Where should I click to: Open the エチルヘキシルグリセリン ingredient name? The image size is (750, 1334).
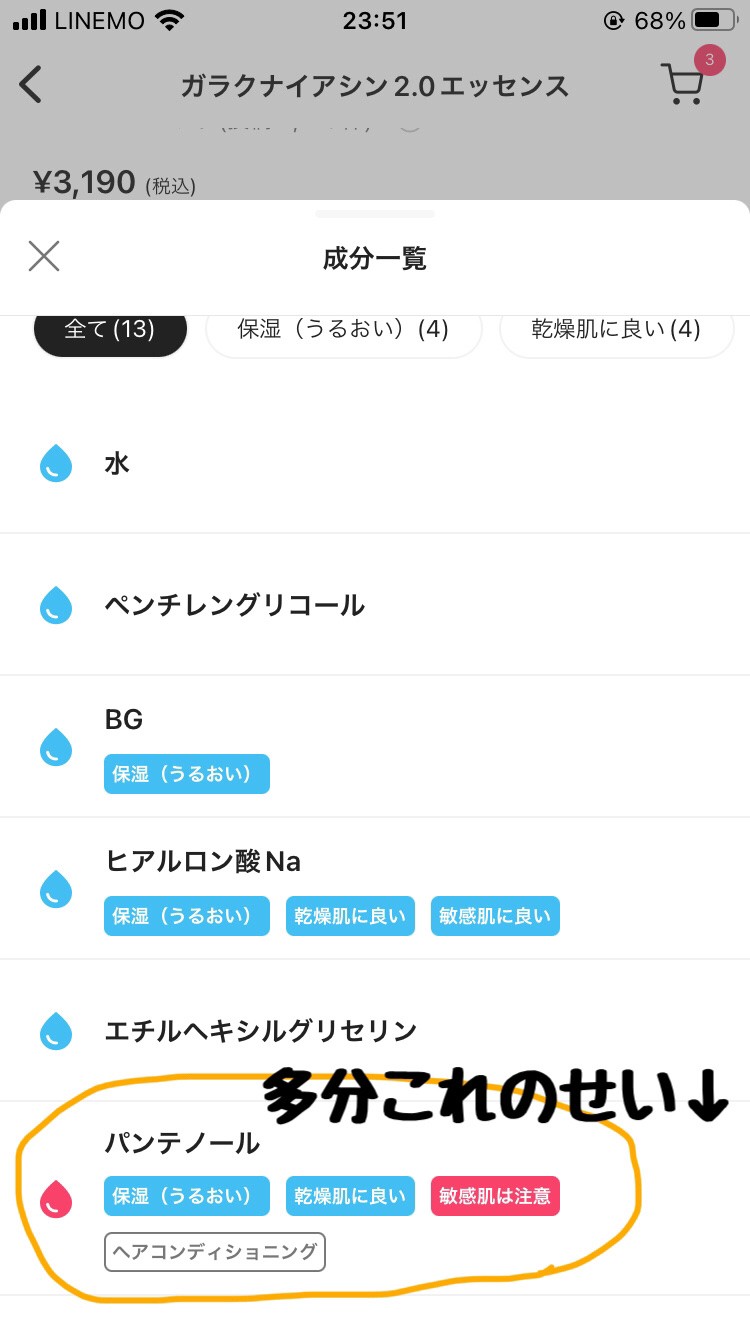tap(261, 1031)
